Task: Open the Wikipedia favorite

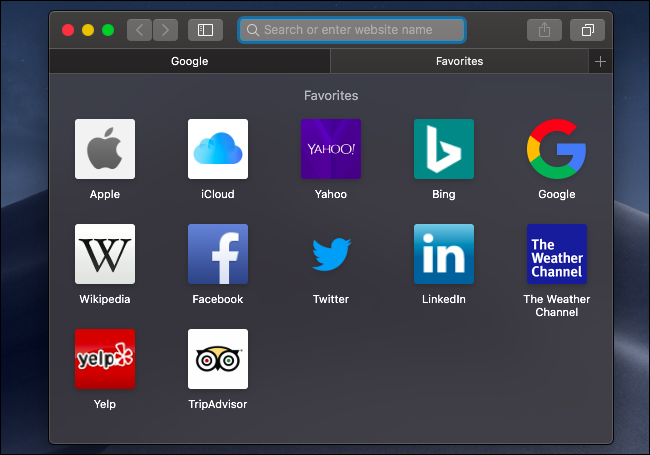Action: coord(105,254)
